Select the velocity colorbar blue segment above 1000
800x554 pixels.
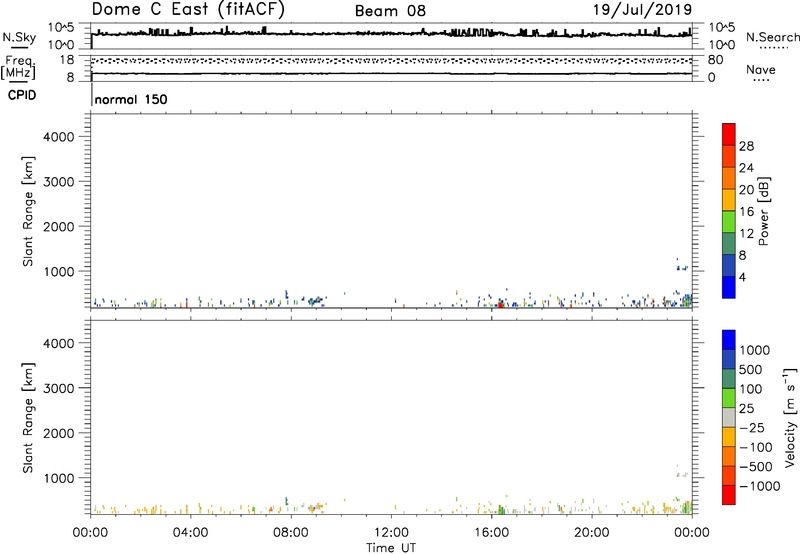729,340
